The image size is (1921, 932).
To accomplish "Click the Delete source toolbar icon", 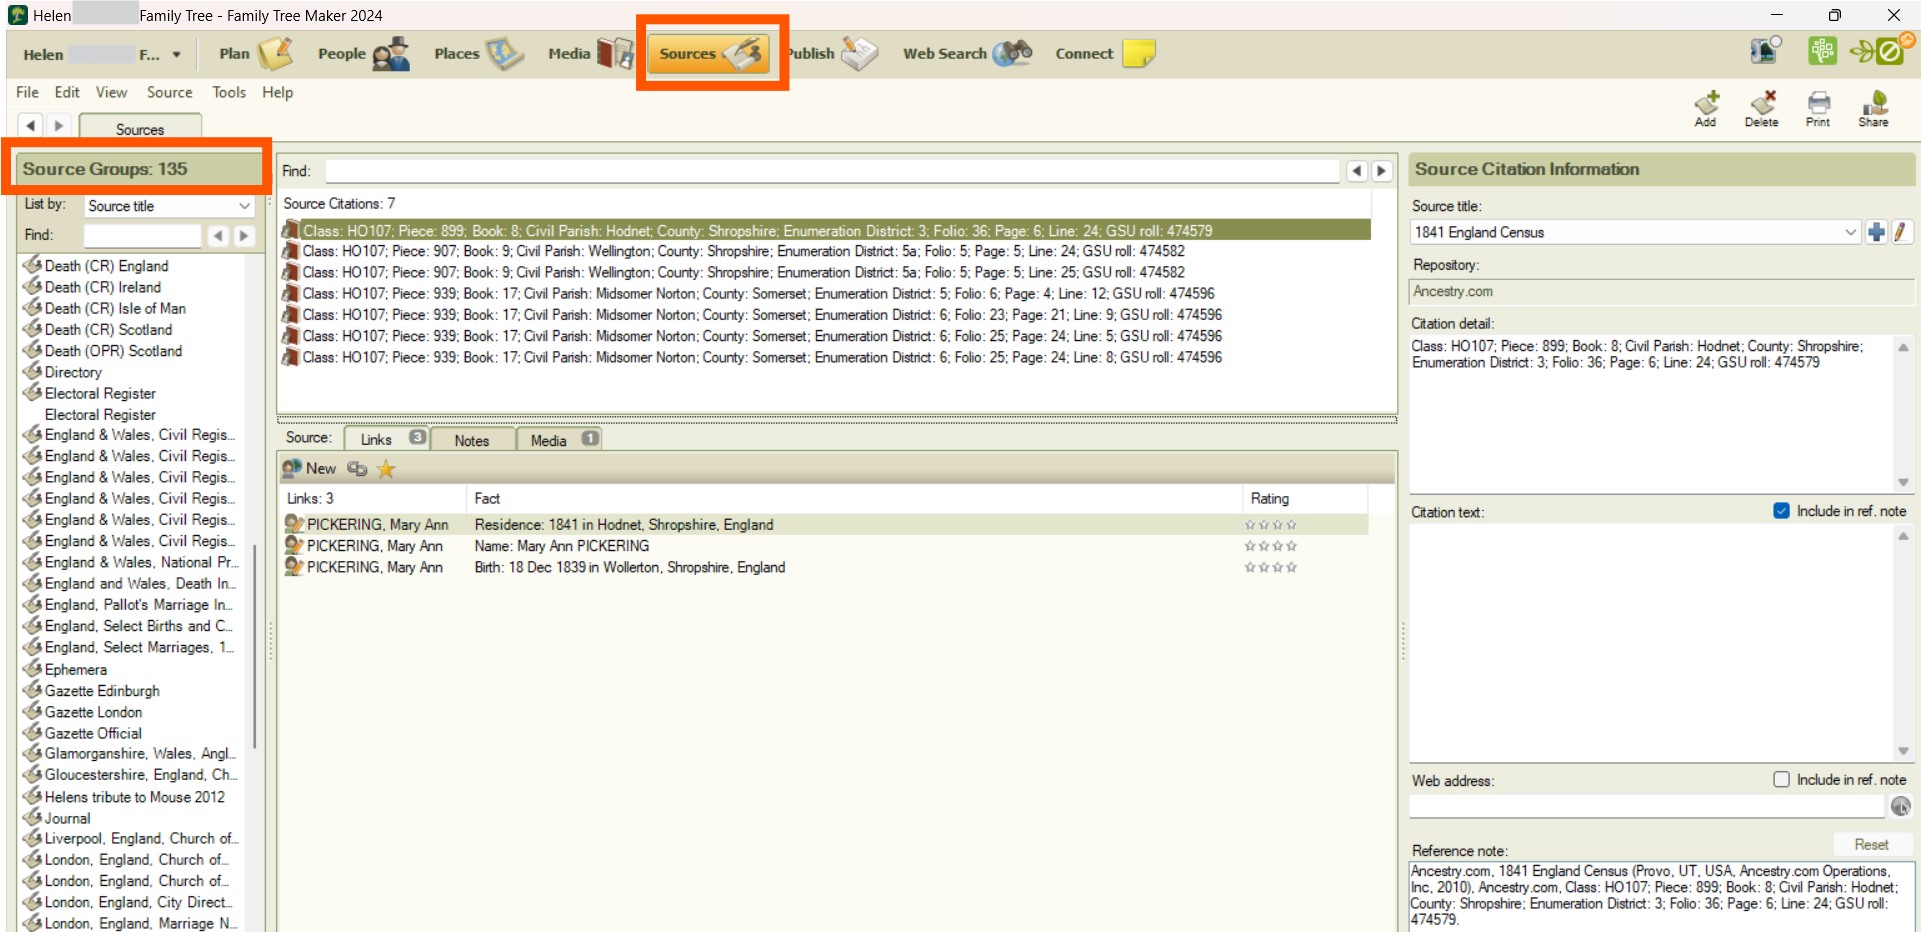I will pos(1761,108).
